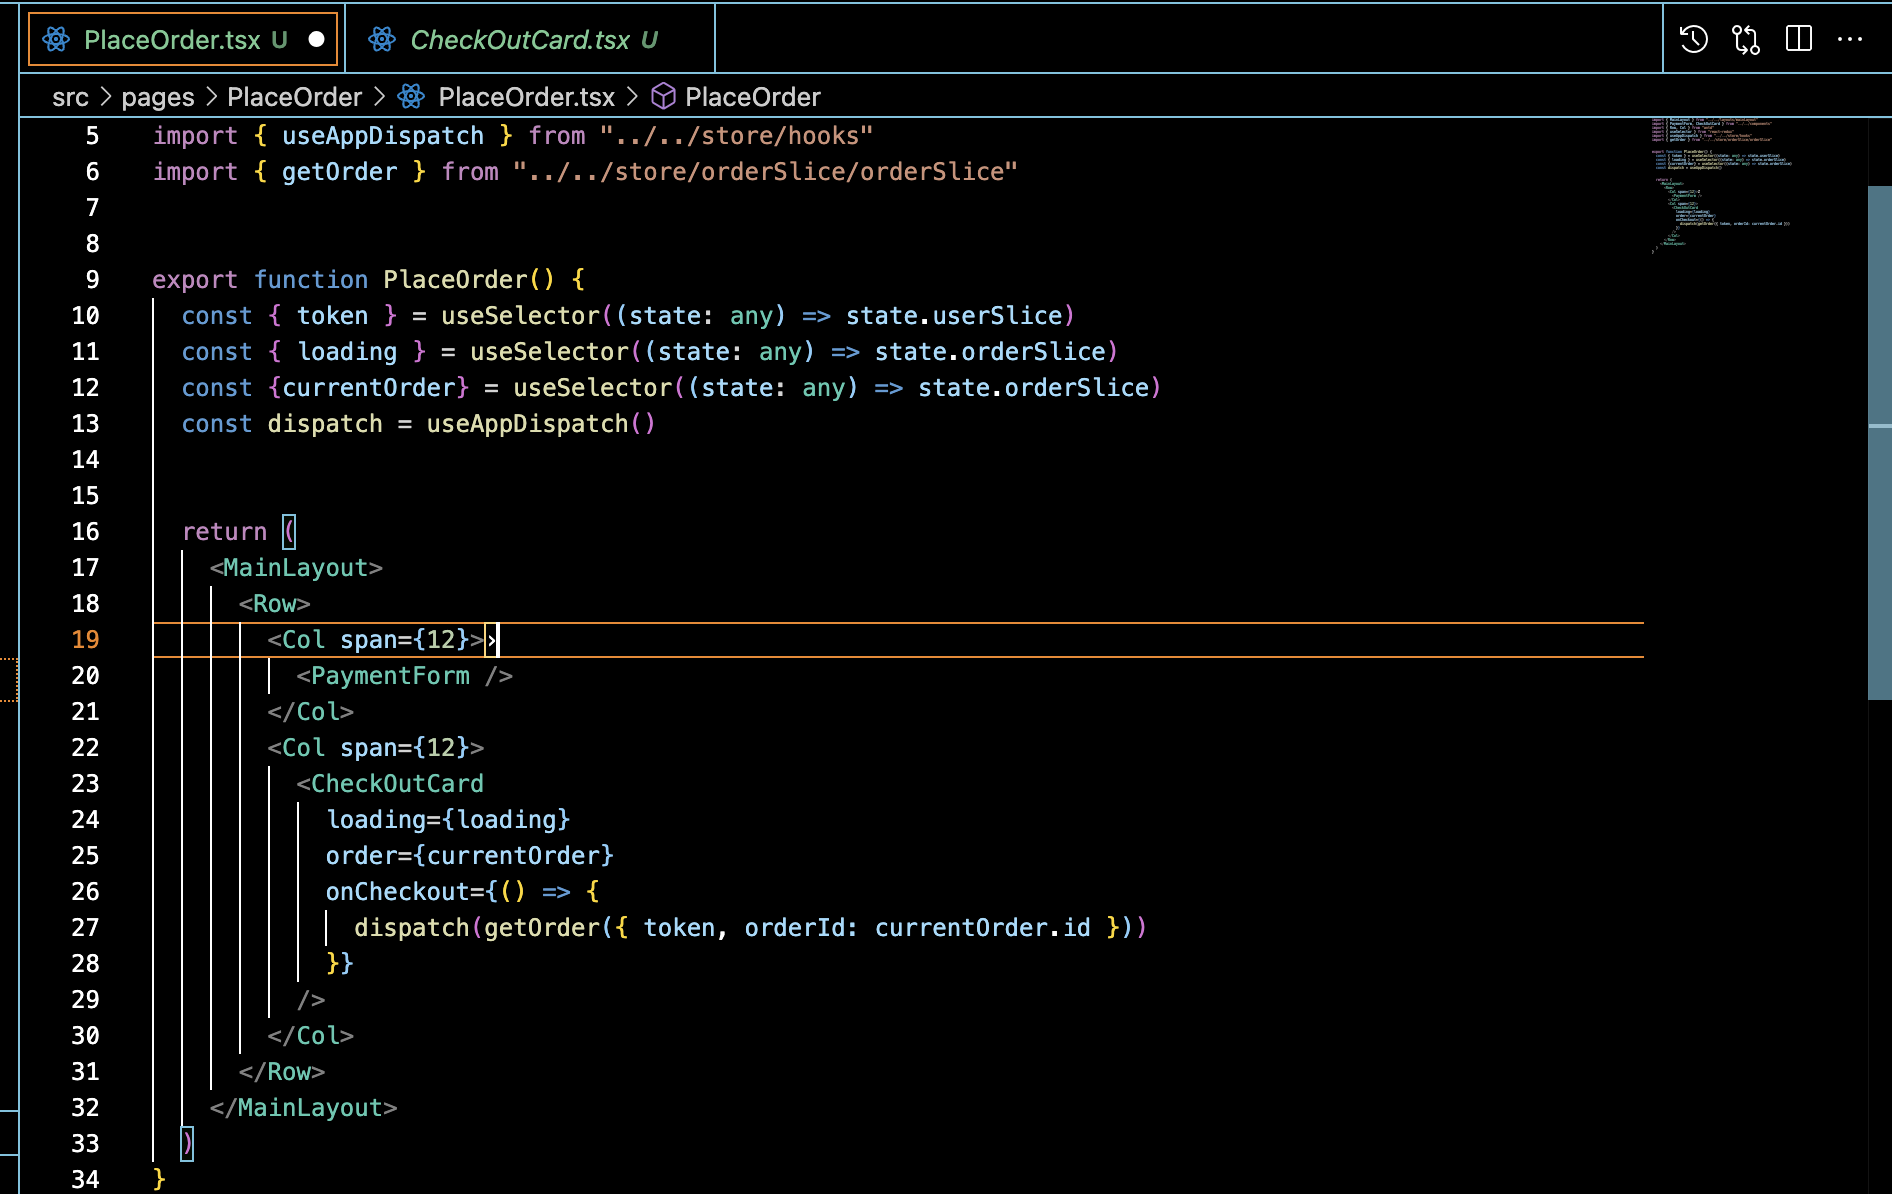Select PlaceOrder.tsx breadcrumb
Viewport: 1892px width, 1194px height.
(x=526, y=97)
